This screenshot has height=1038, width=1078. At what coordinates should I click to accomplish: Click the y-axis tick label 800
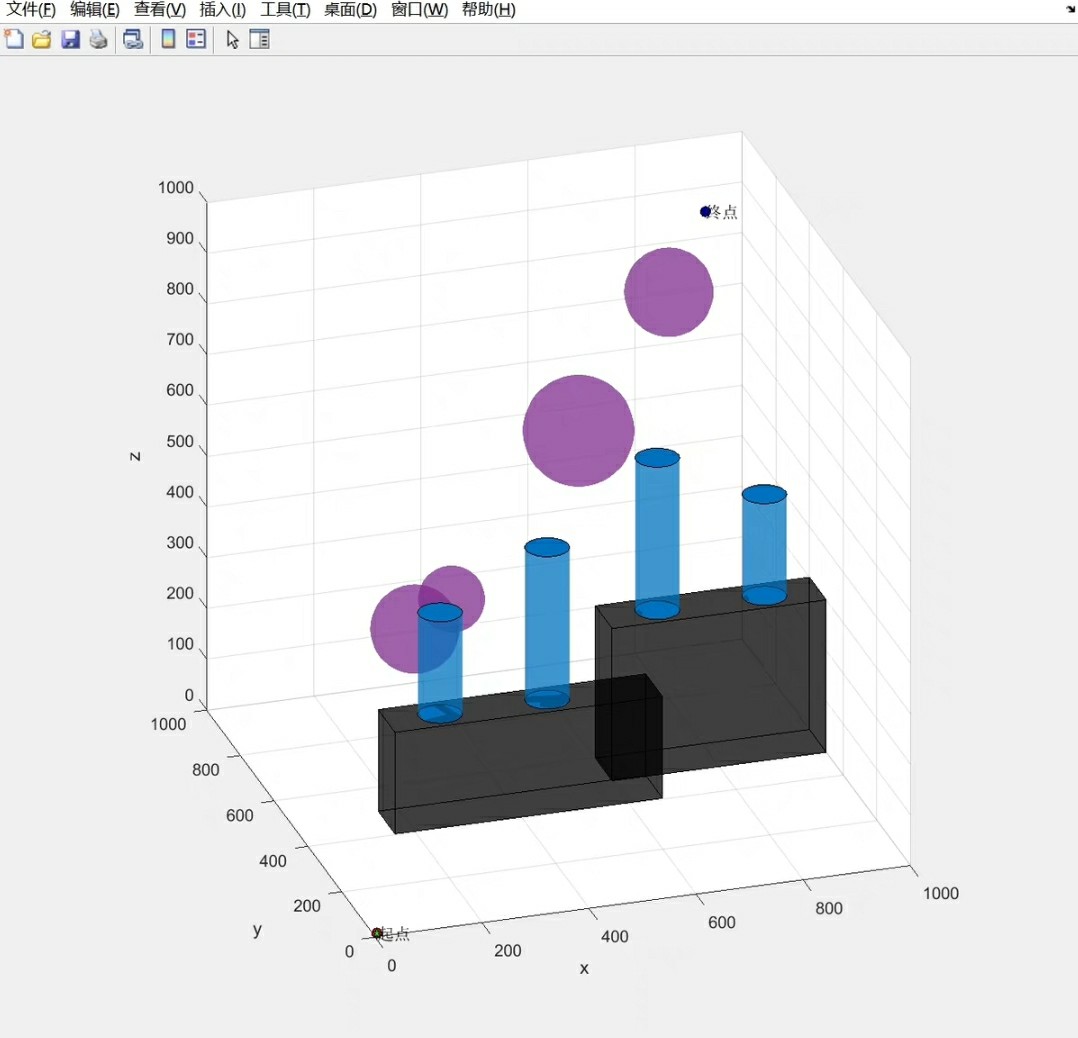point(206,770)
